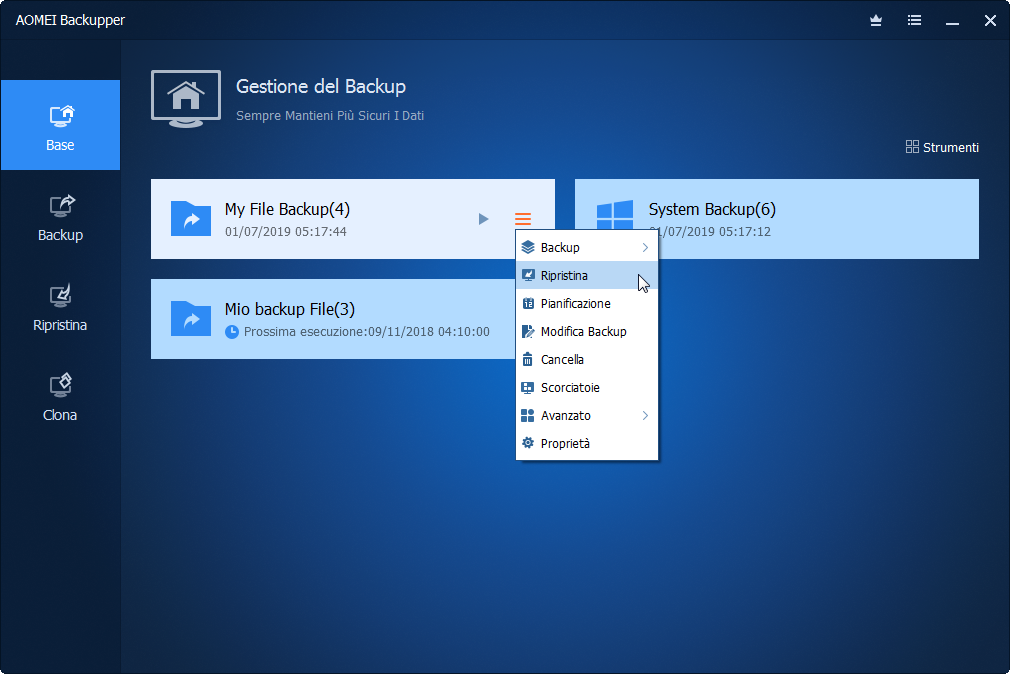Viewport: 1010px width, 674px height.
Task: Choose Pianificazione in the context menu
Action: [587, 303]
